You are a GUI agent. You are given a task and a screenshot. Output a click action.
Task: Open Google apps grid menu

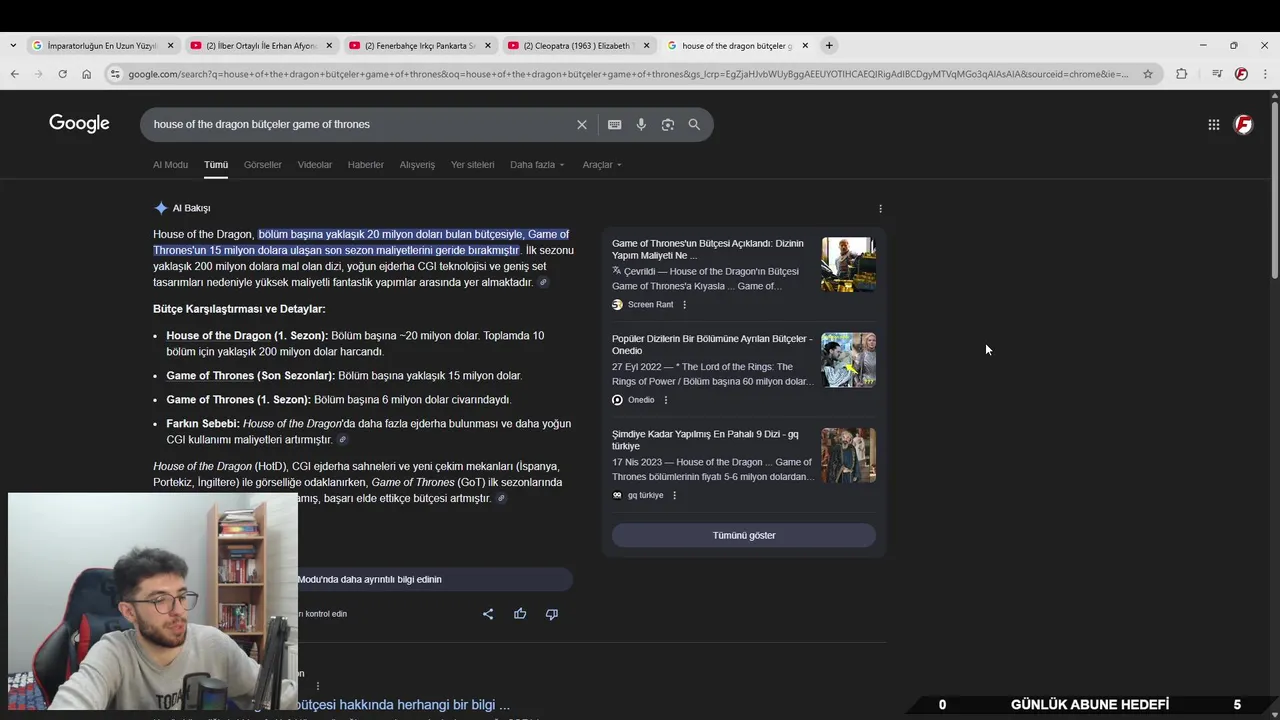[x=1213, y=125]
